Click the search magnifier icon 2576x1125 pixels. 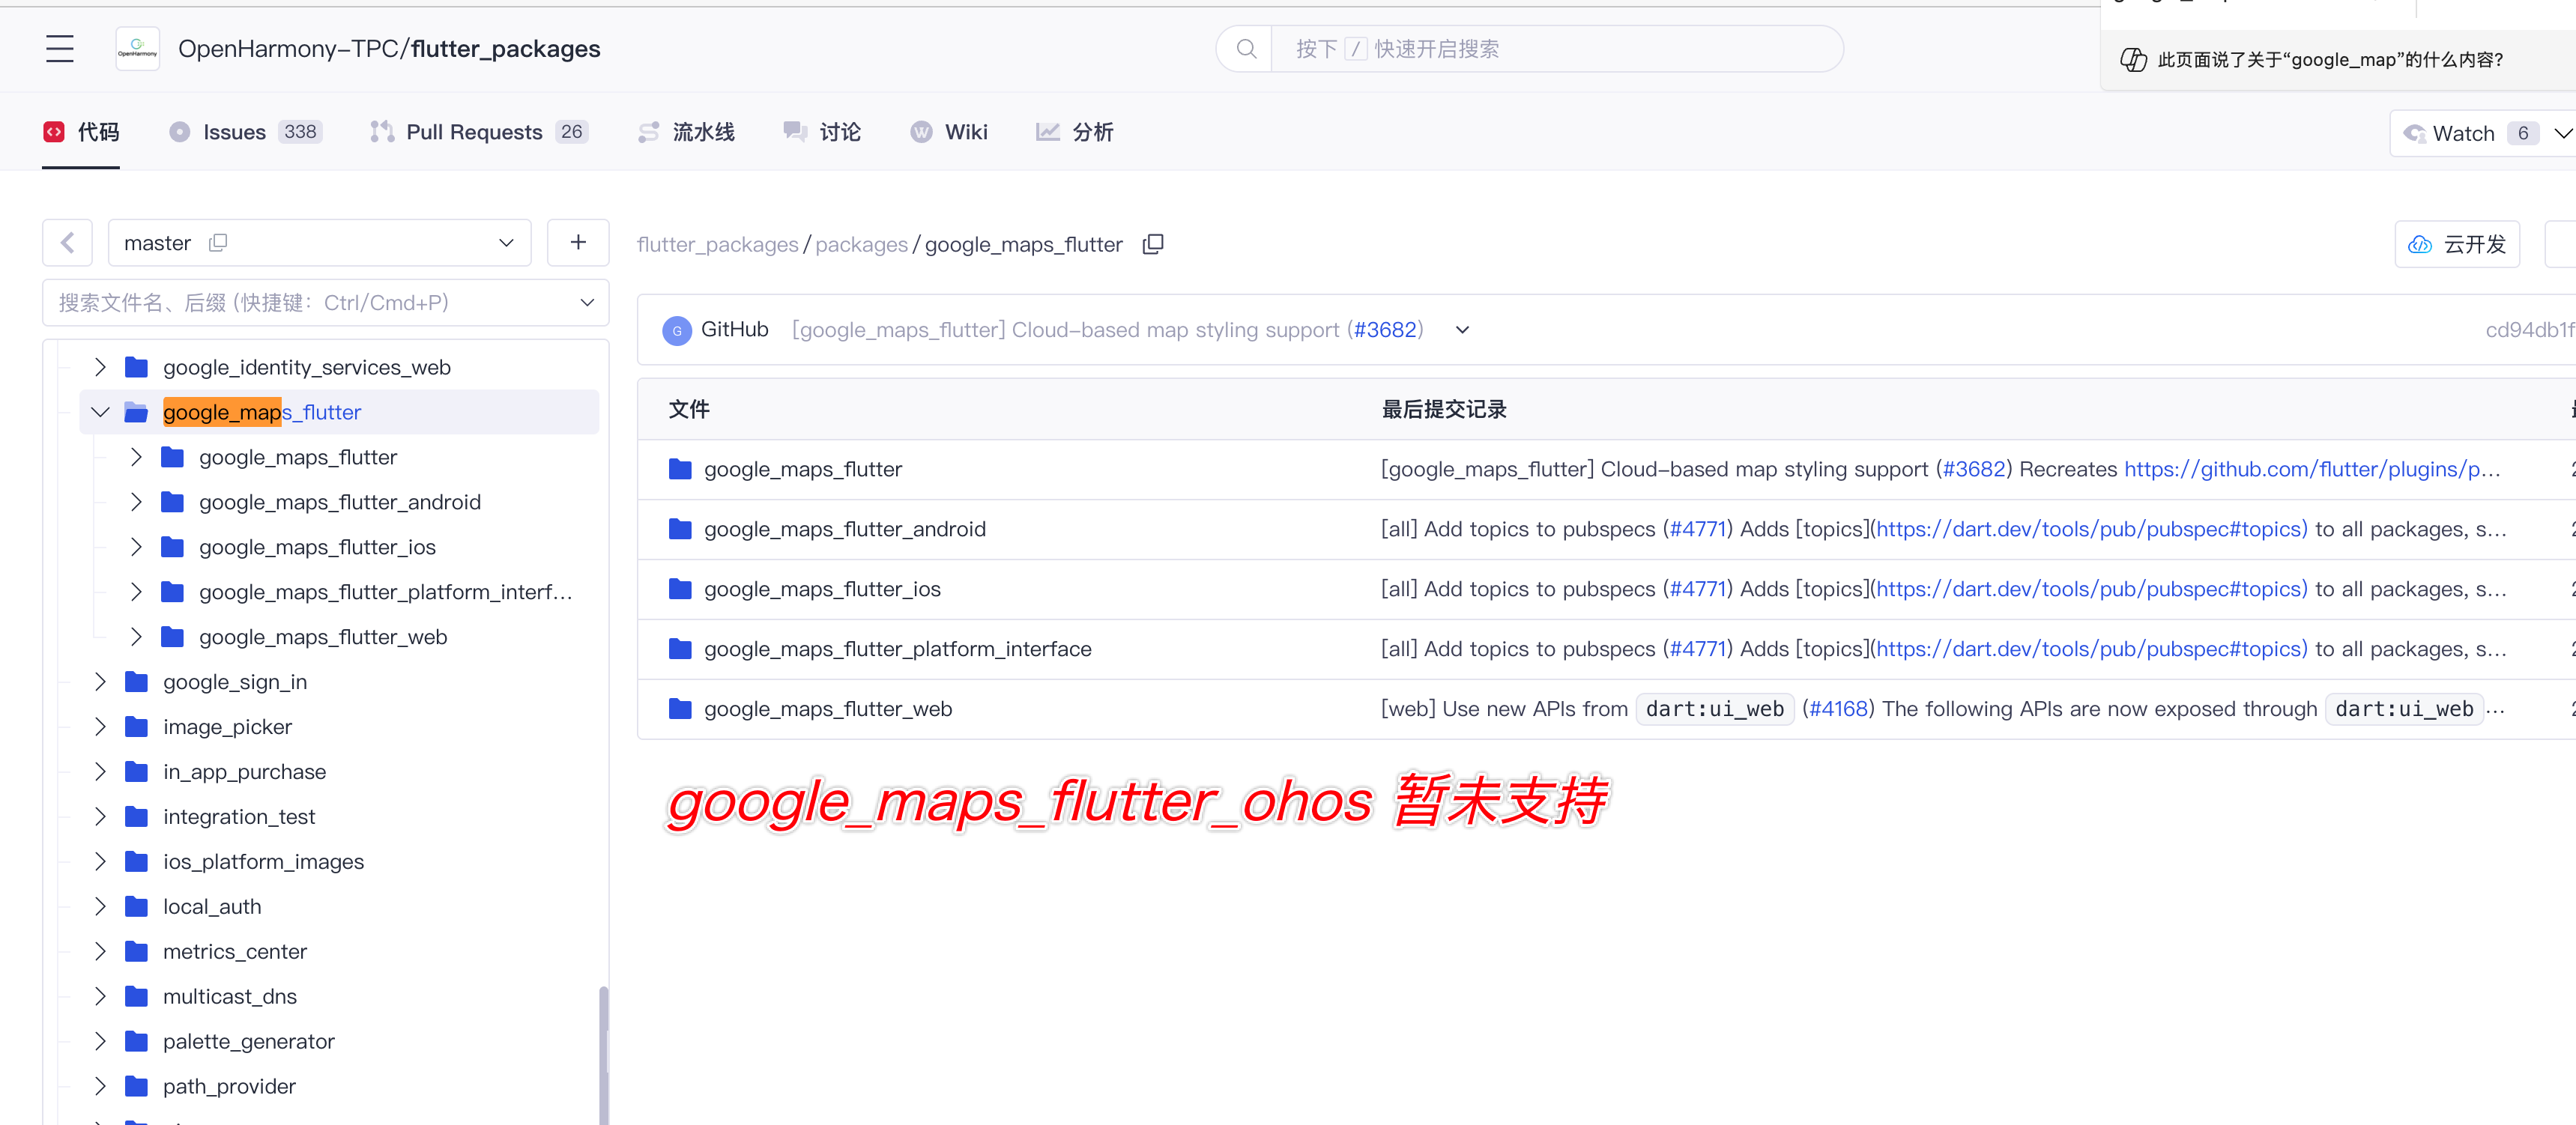tap(1245, 48)
